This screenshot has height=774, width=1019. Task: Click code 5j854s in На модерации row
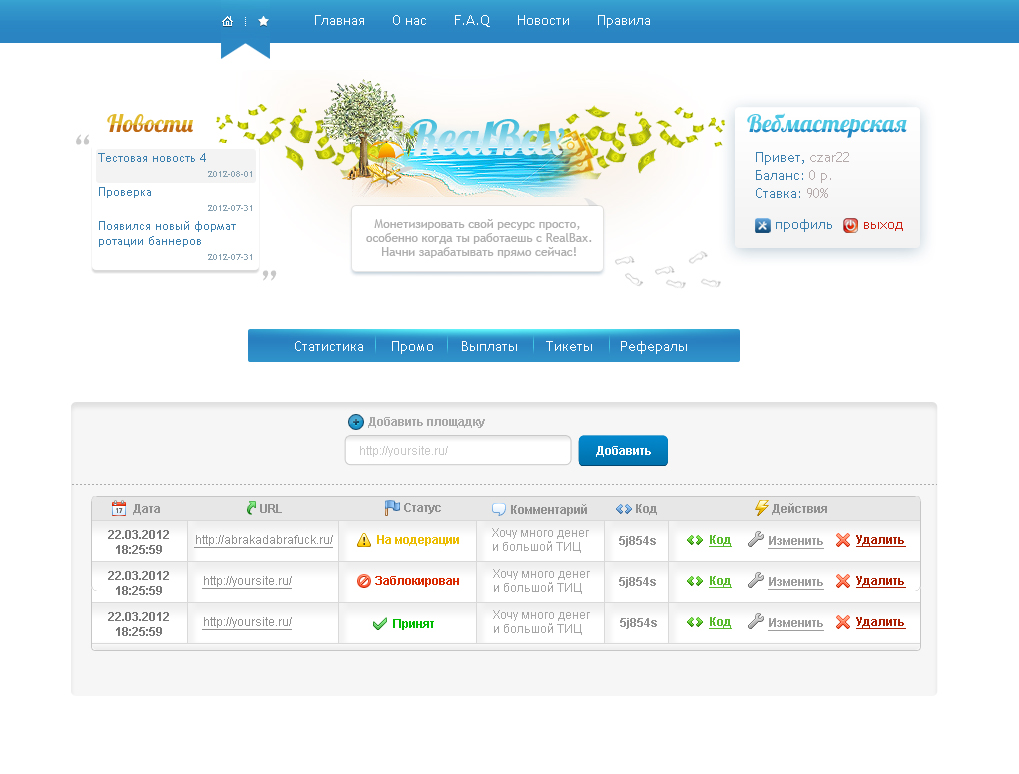point(637,541)
